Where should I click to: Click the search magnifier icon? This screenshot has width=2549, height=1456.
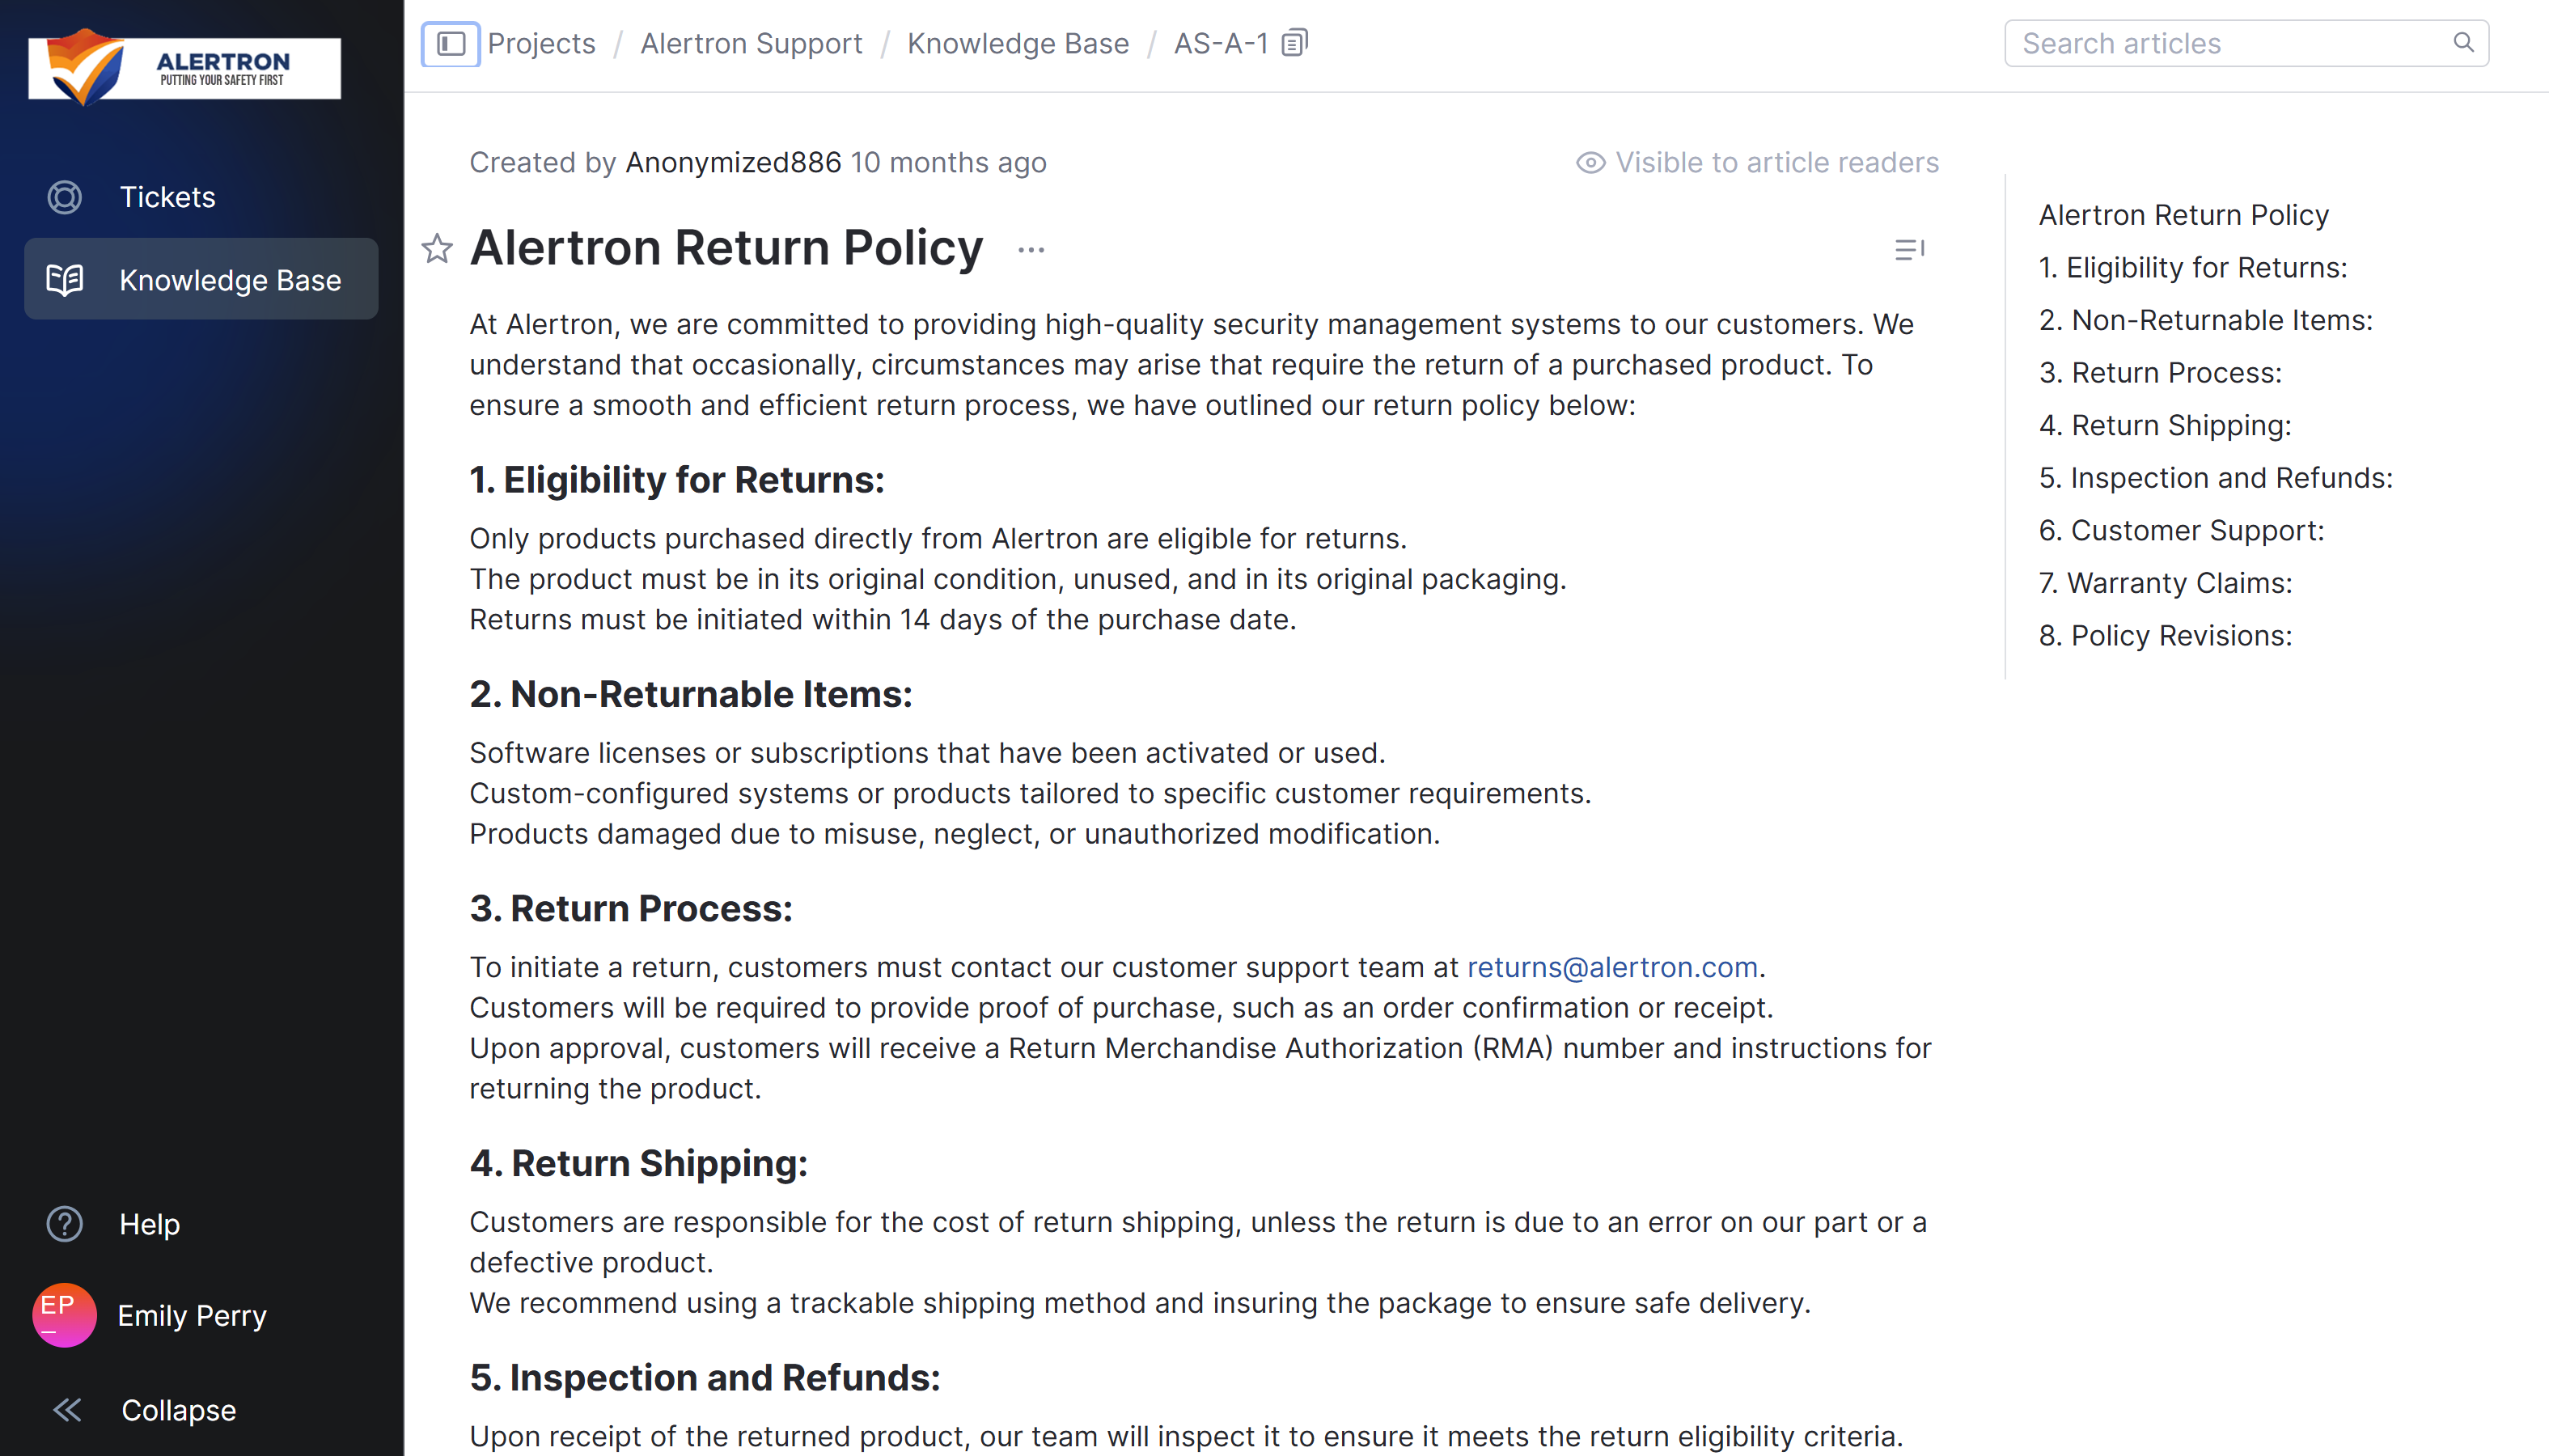click(x=2463, y=43)
